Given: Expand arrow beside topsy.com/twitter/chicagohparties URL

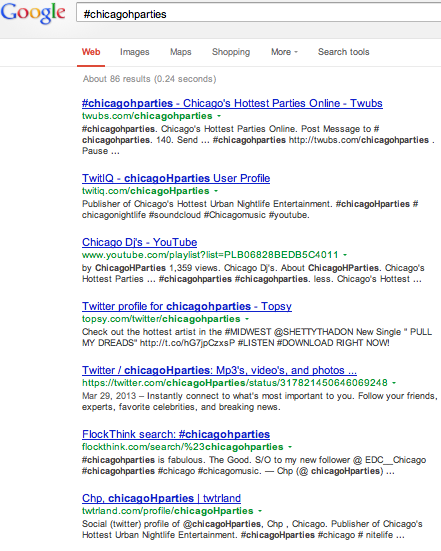Looking at the screenshot, I should click(247, 319).
